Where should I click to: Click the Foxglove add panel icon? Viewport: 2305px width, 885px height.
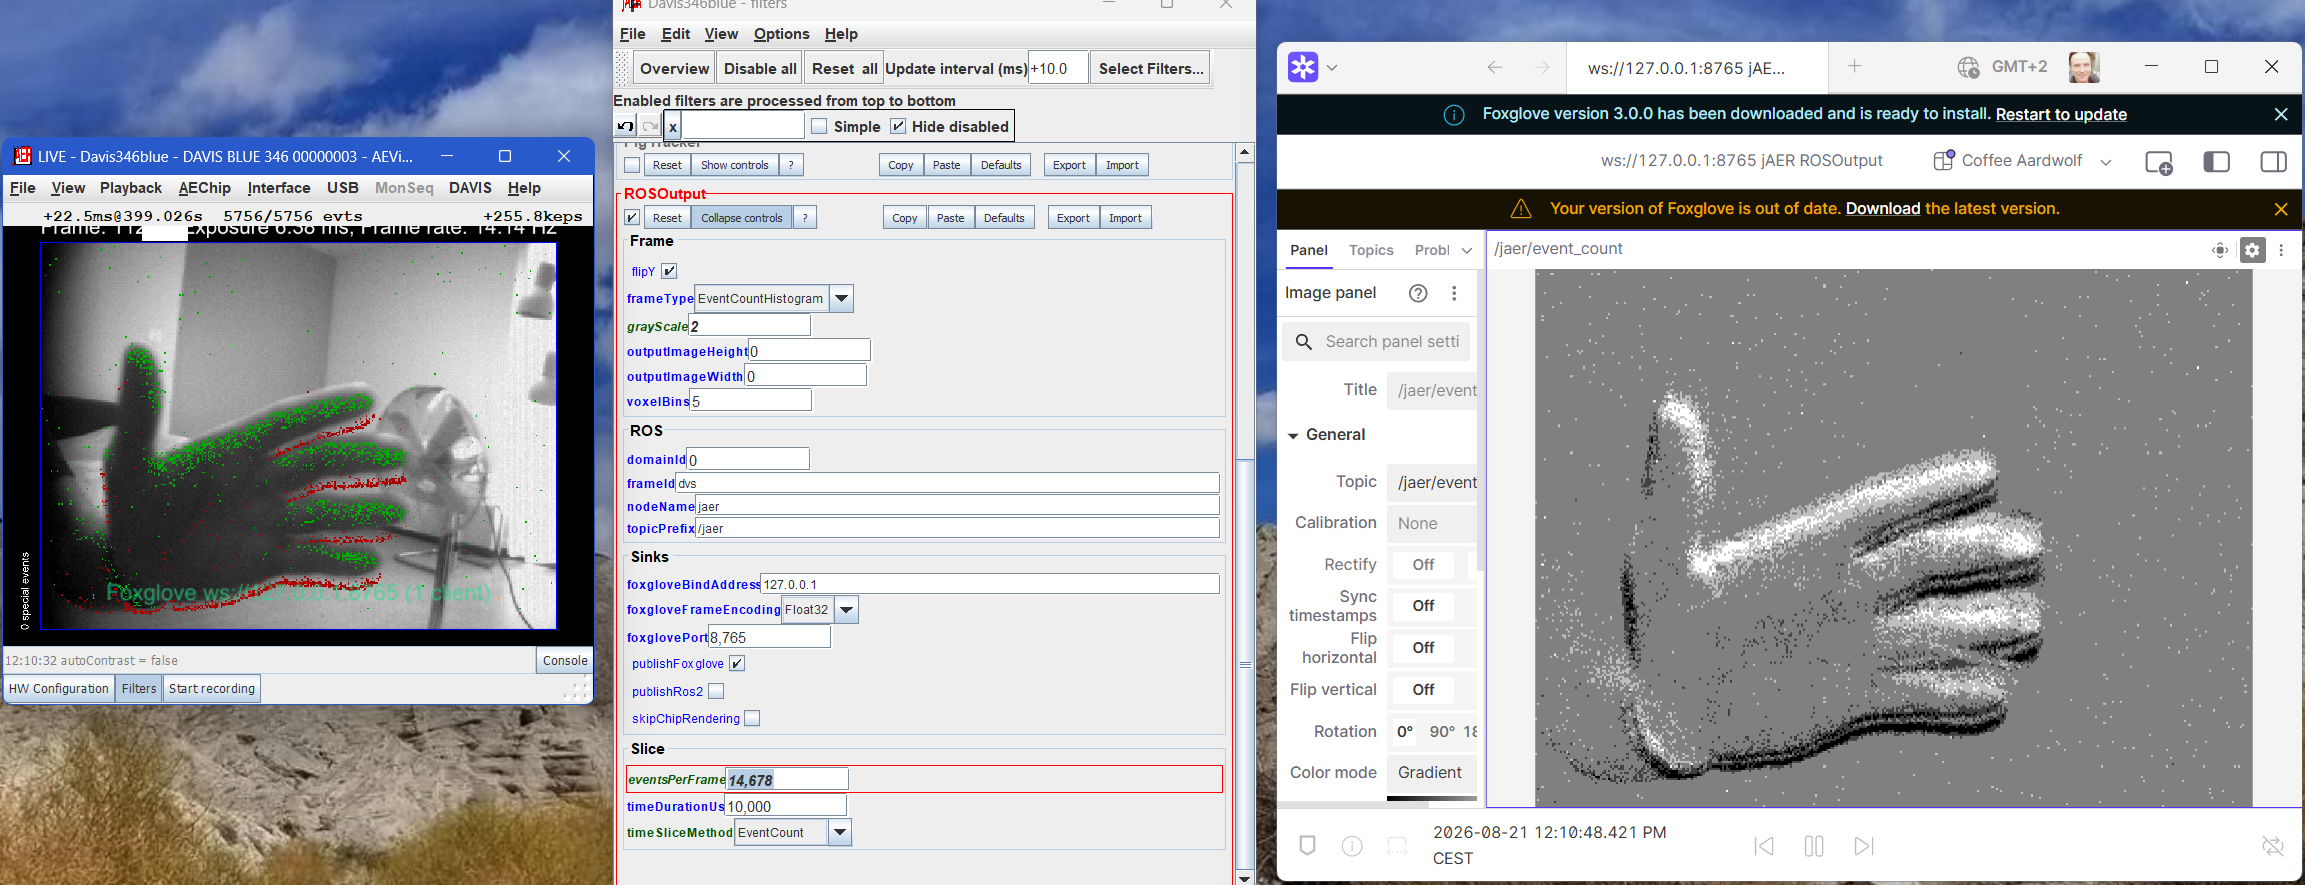pyautogui.click(x=2159, y=162)
